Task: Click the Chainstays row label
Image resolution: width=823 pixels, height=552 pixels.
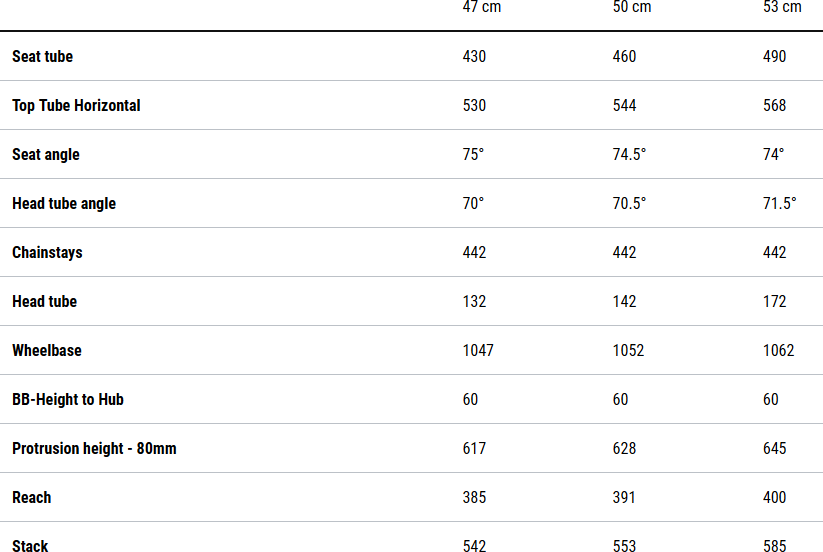Action: [47, 253]
